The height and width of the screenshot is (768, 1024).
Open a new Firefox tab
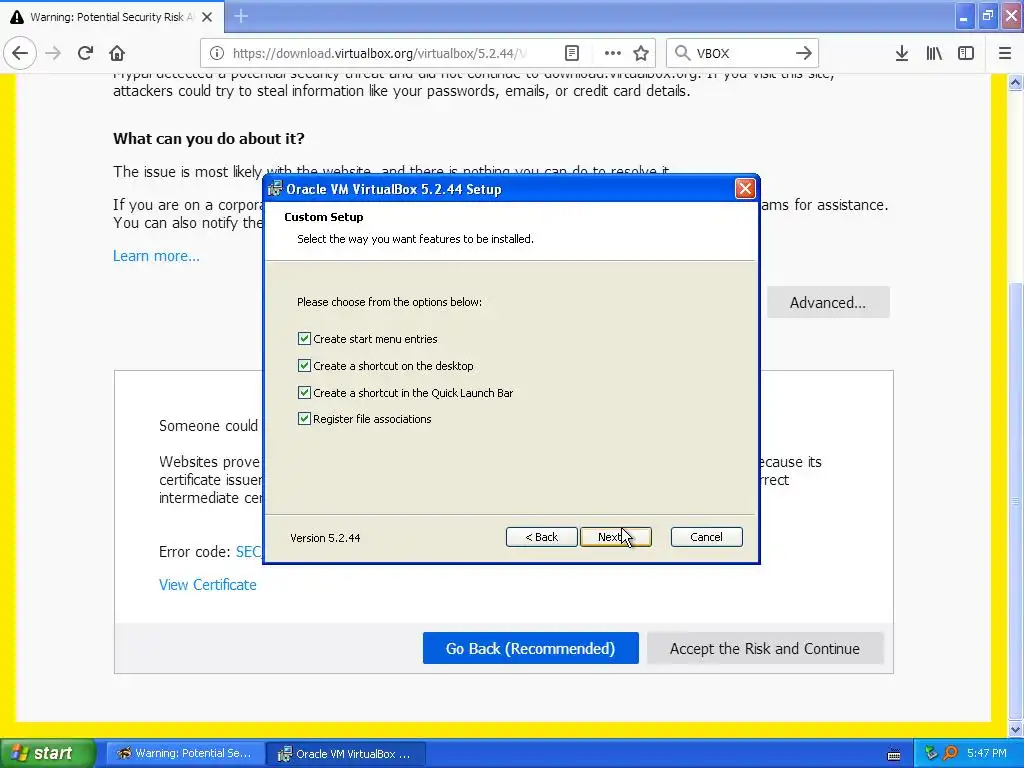pos(241,16)
